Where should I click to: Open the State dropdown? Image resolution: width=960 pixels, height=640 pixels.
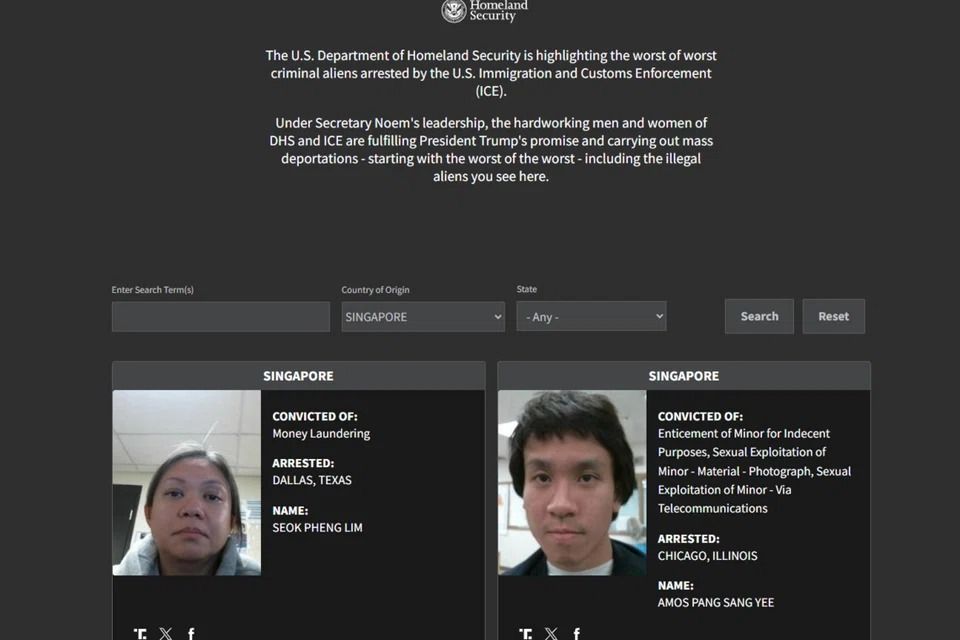(591, 316)
